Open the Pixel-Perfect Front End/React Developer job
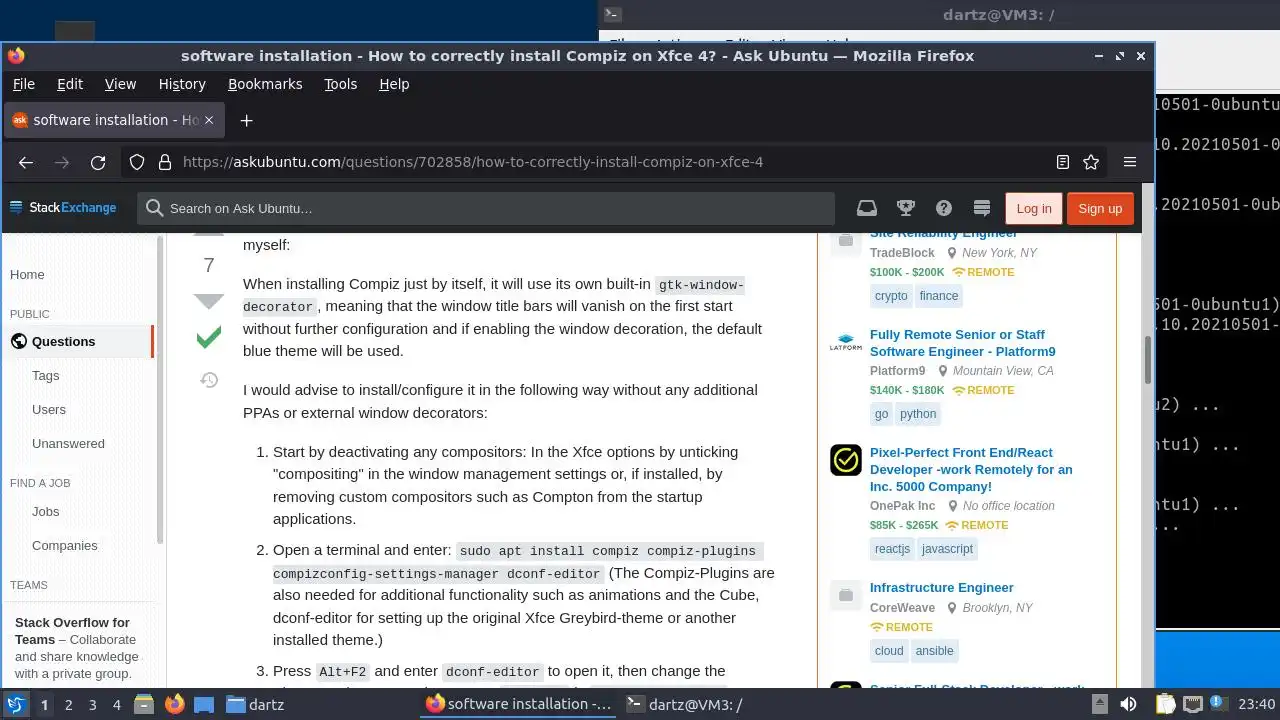This screenshot has height=720, width=1280. 971,470
